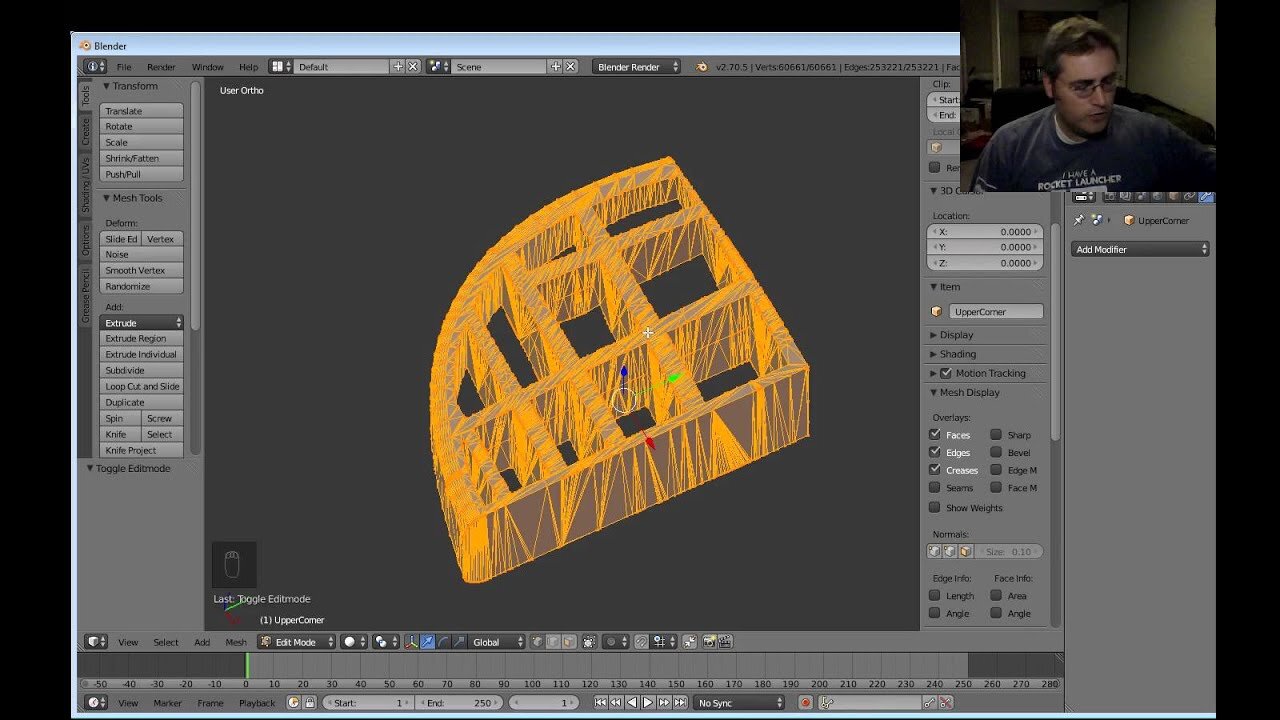This screenshot has height=720, width=1280.
Task: Select the translate manipulator arrow icon
Action: [427, 642]
